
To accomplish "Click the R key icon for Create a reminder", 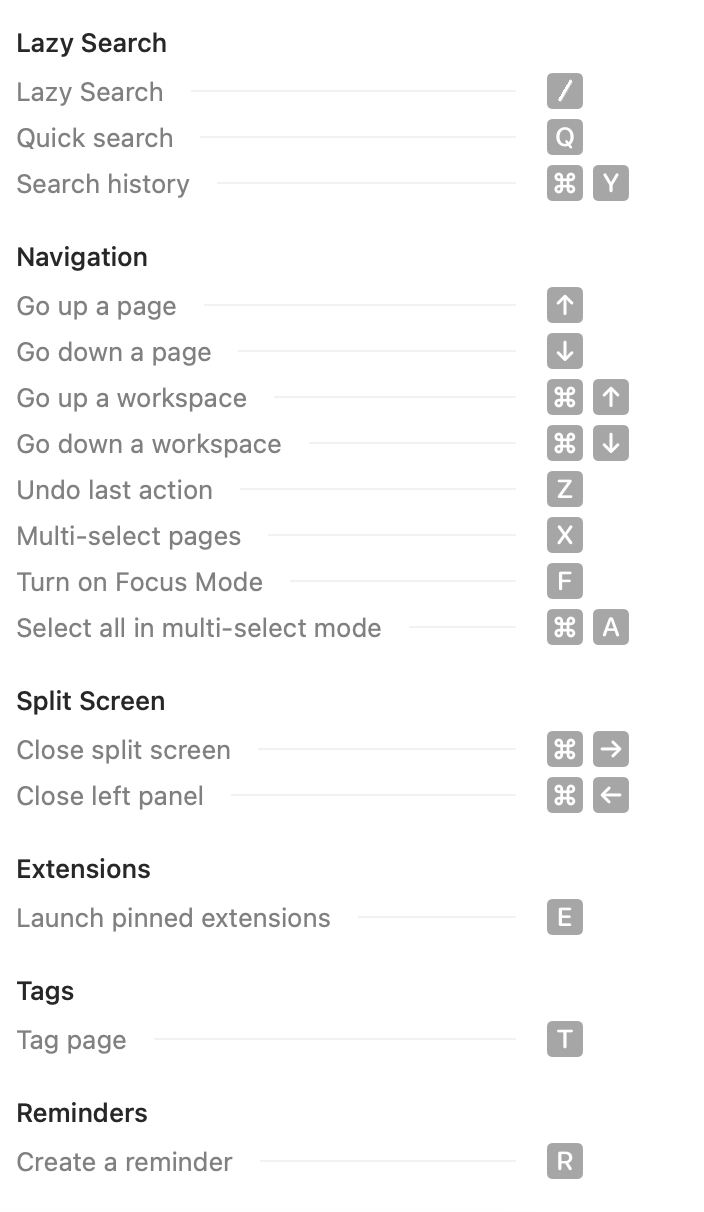I will (x=565, y=1162).
